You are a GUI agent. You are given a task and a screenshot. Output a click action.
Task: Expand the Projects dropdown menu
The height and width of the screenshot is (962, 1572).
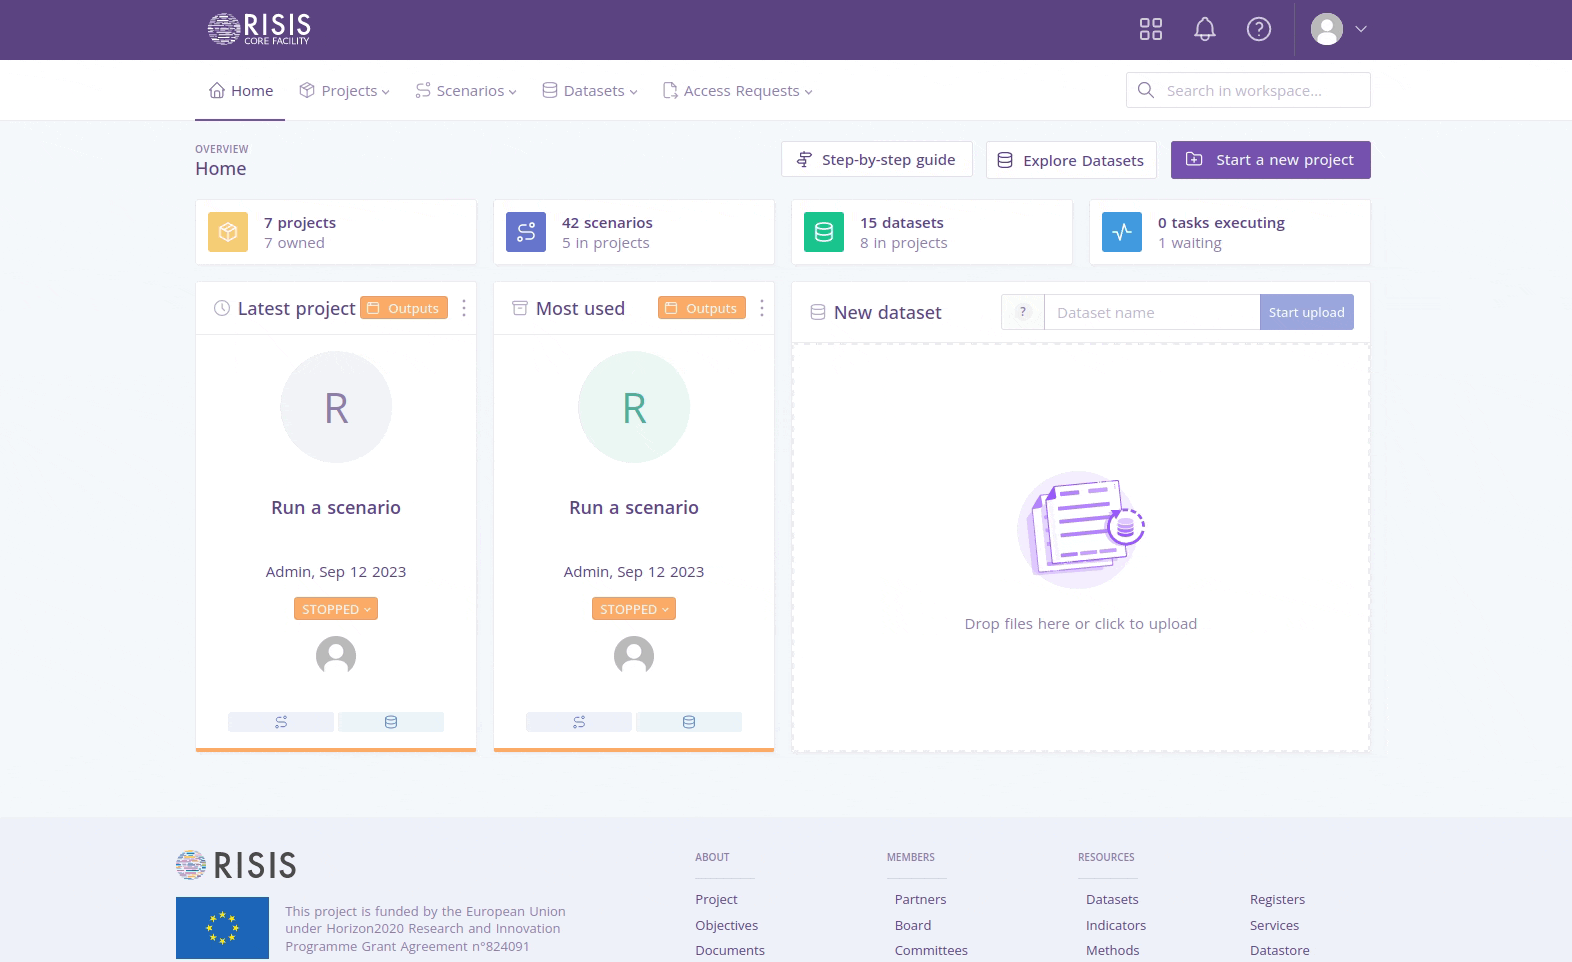[x=345, y=91]
